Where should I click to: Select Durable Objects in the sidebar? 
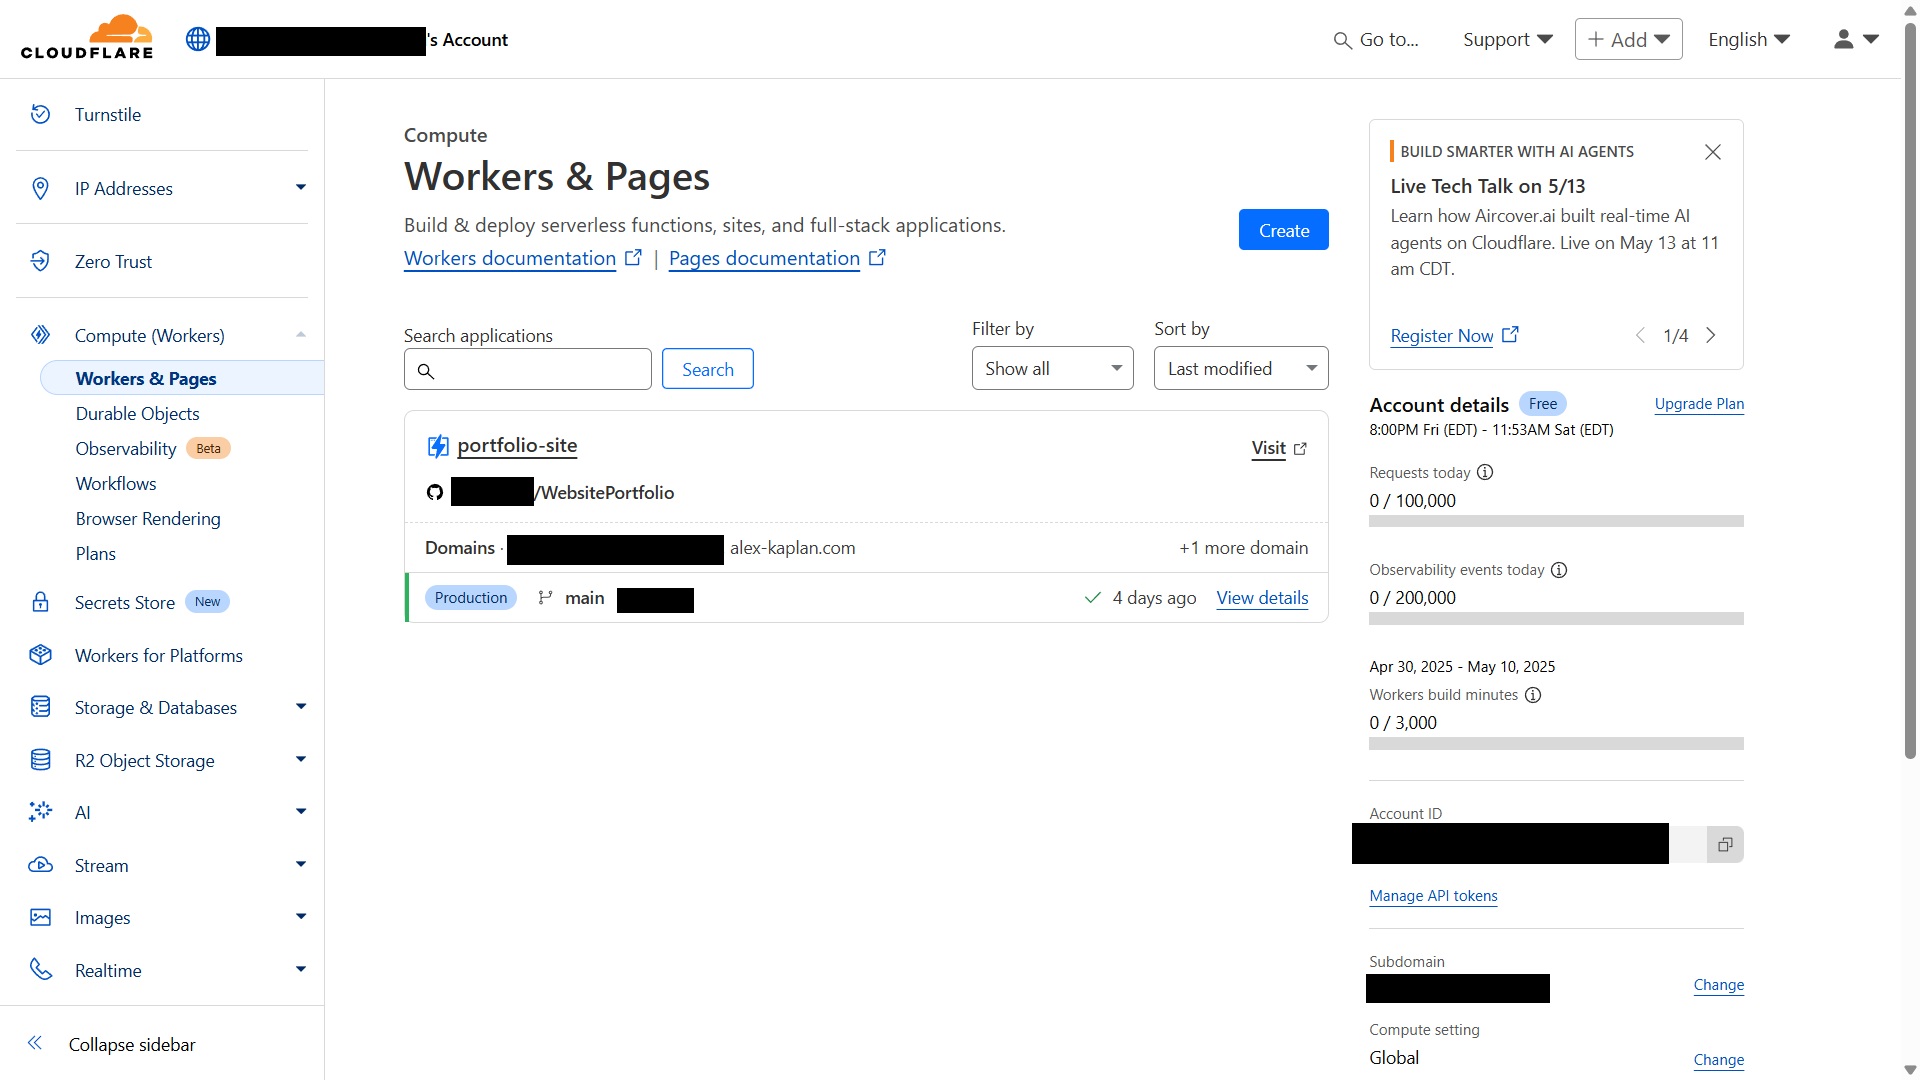point(137,413)
